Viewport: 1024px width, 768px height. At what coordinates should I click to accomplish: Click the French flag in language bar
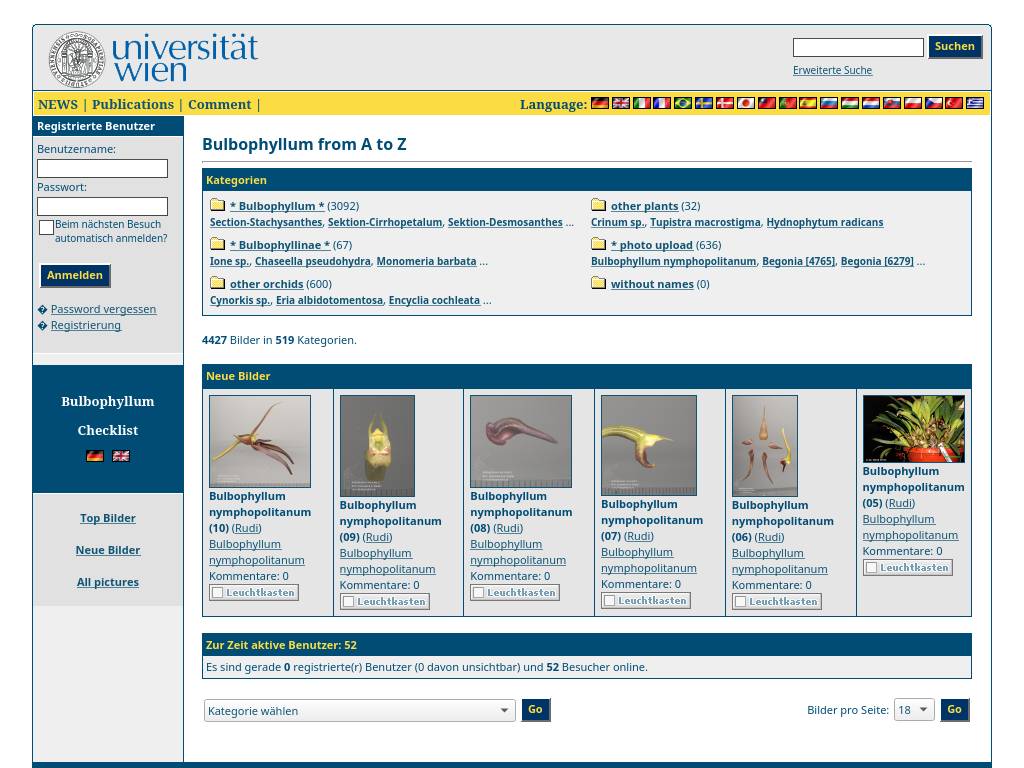662,103
